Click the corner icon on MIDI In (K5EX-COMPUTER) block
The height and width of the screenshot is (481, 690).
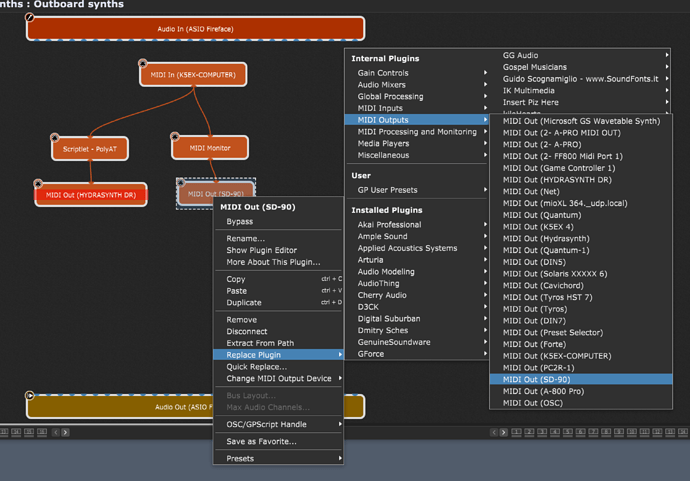[143, 63]
